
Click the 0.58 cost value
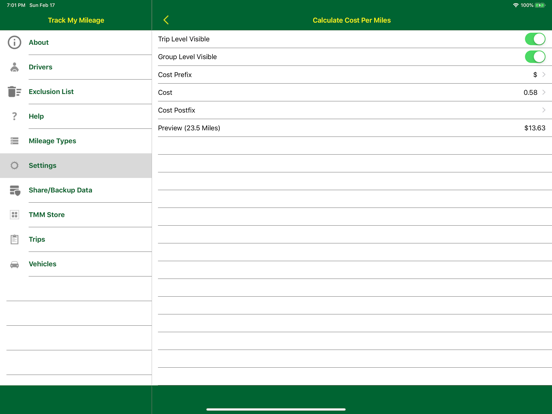tap(530, 93)
